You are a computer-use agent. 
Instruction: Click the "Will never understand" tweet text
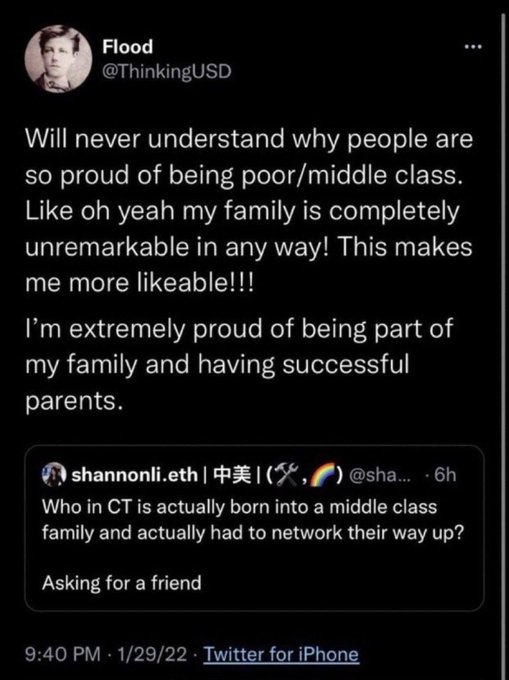pos(249,211)
